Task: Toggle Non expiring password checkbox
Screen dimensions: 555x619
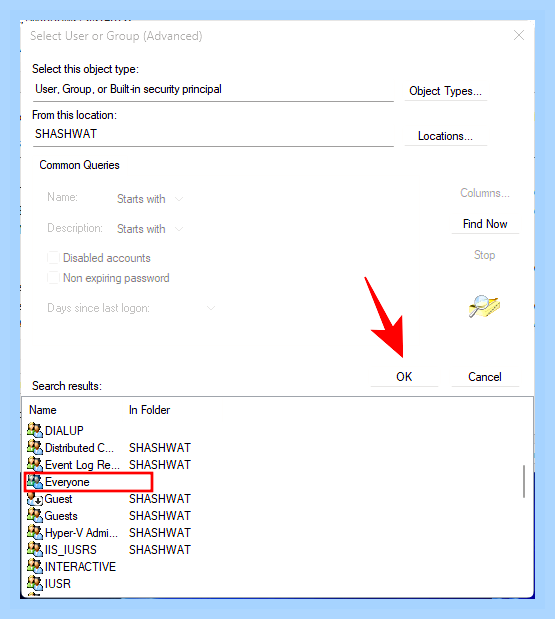Action: pyautogui.click(x=53, y=278)
